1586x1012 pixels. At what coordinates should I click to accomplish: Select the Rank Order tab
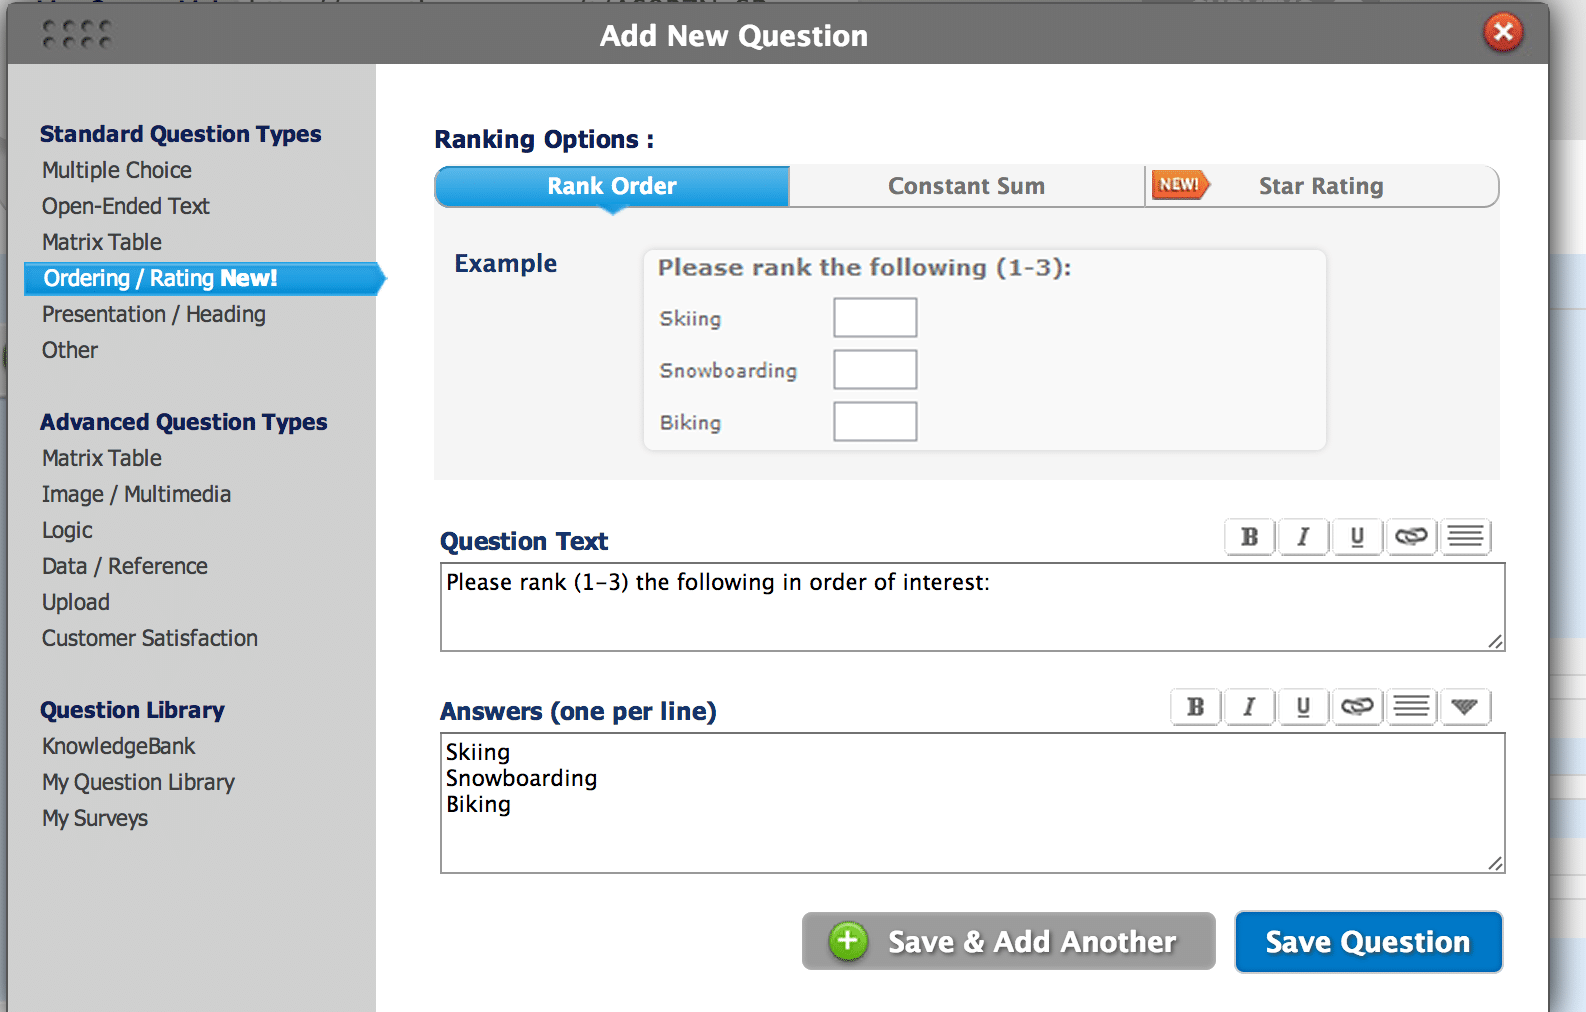[x=612, y=187]
